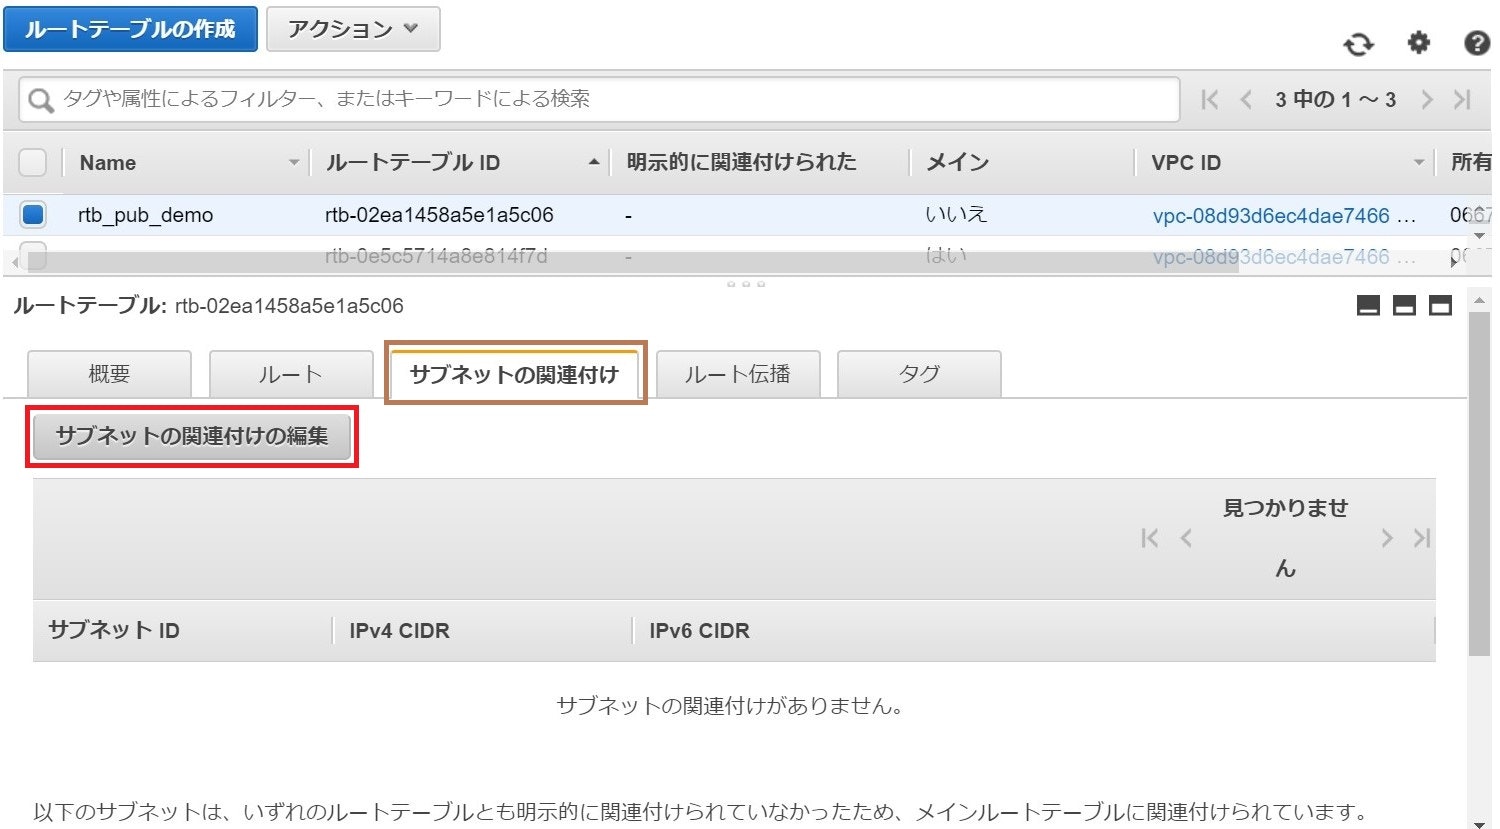Open settings gear icon
Image resolution: width=1500 pixels, height=829 pixels.
pos(1419,43)
